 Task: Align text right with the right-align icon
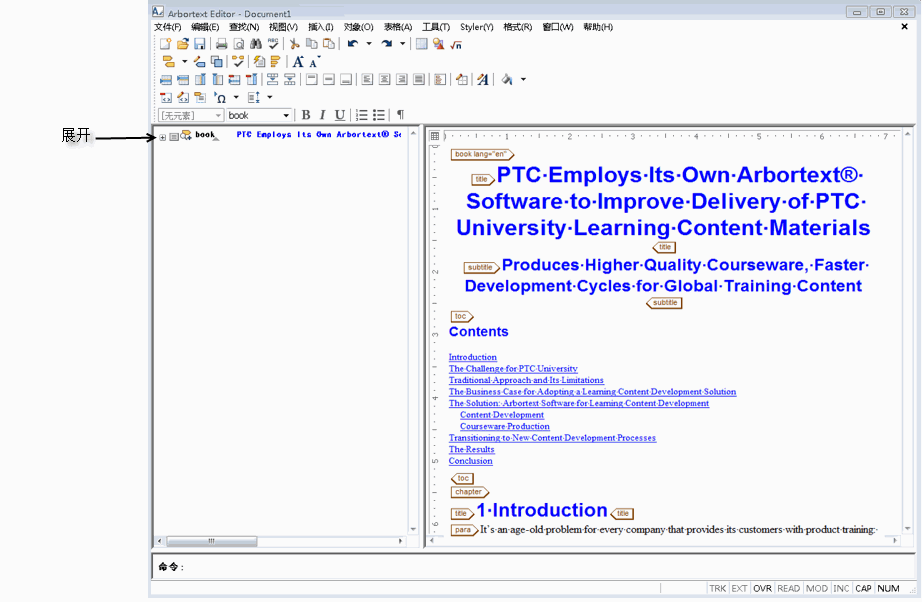coord(402,79)
